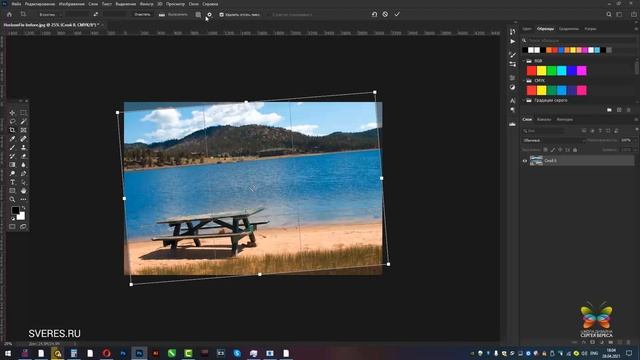
Task: Open the Фильтр menu
Action: point(147,4)
